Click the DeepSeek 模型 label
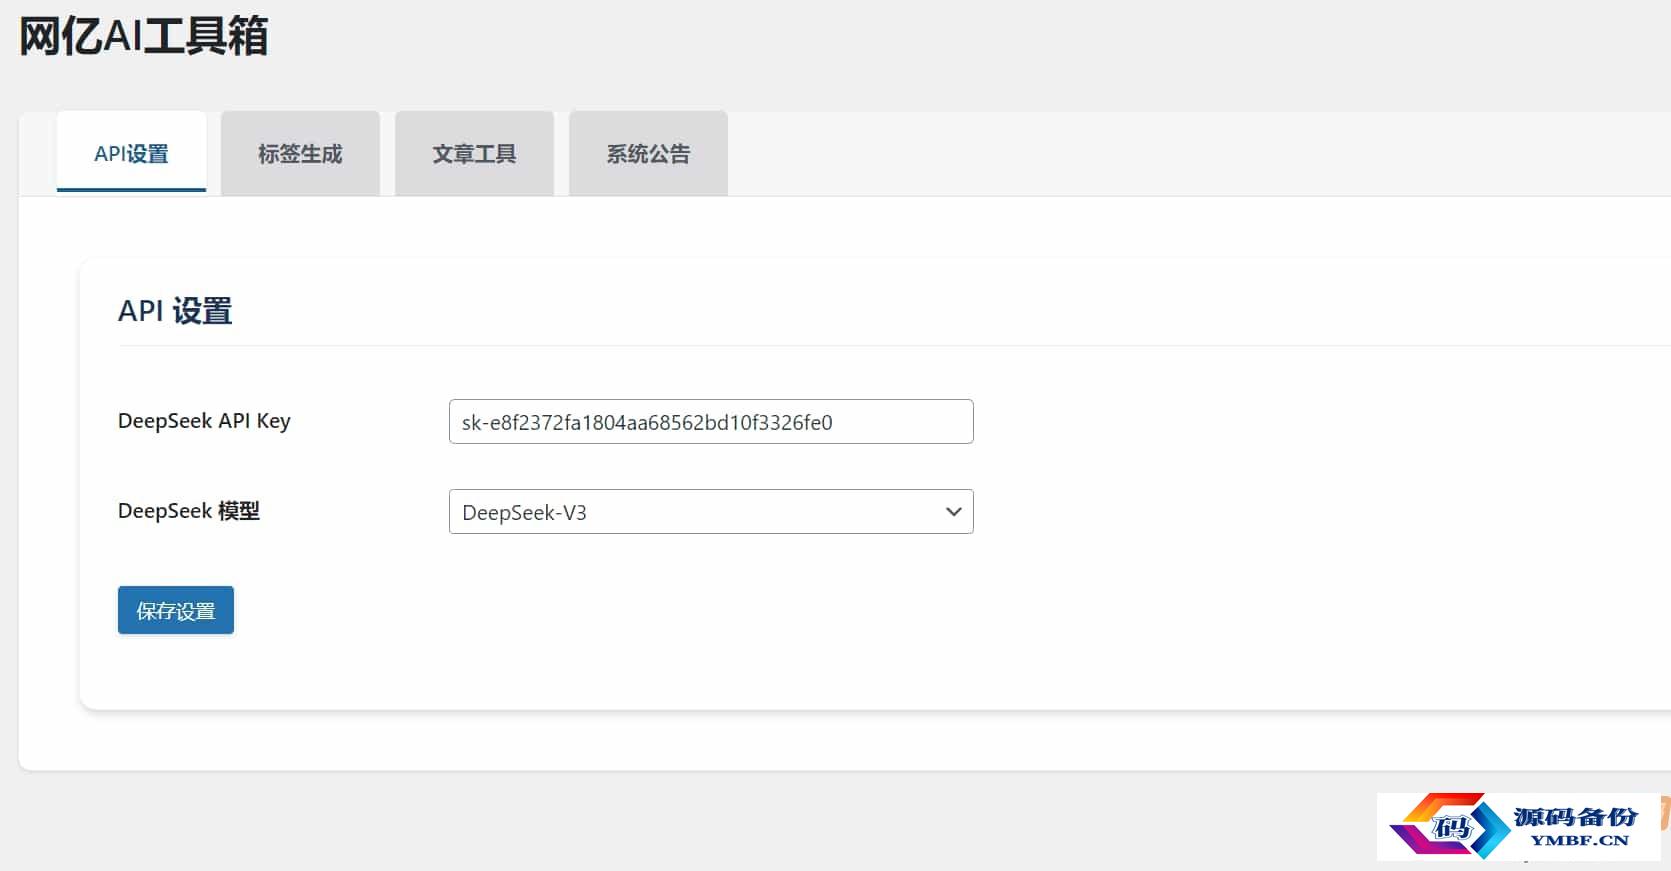1671x871 pixels. point(189,511)
